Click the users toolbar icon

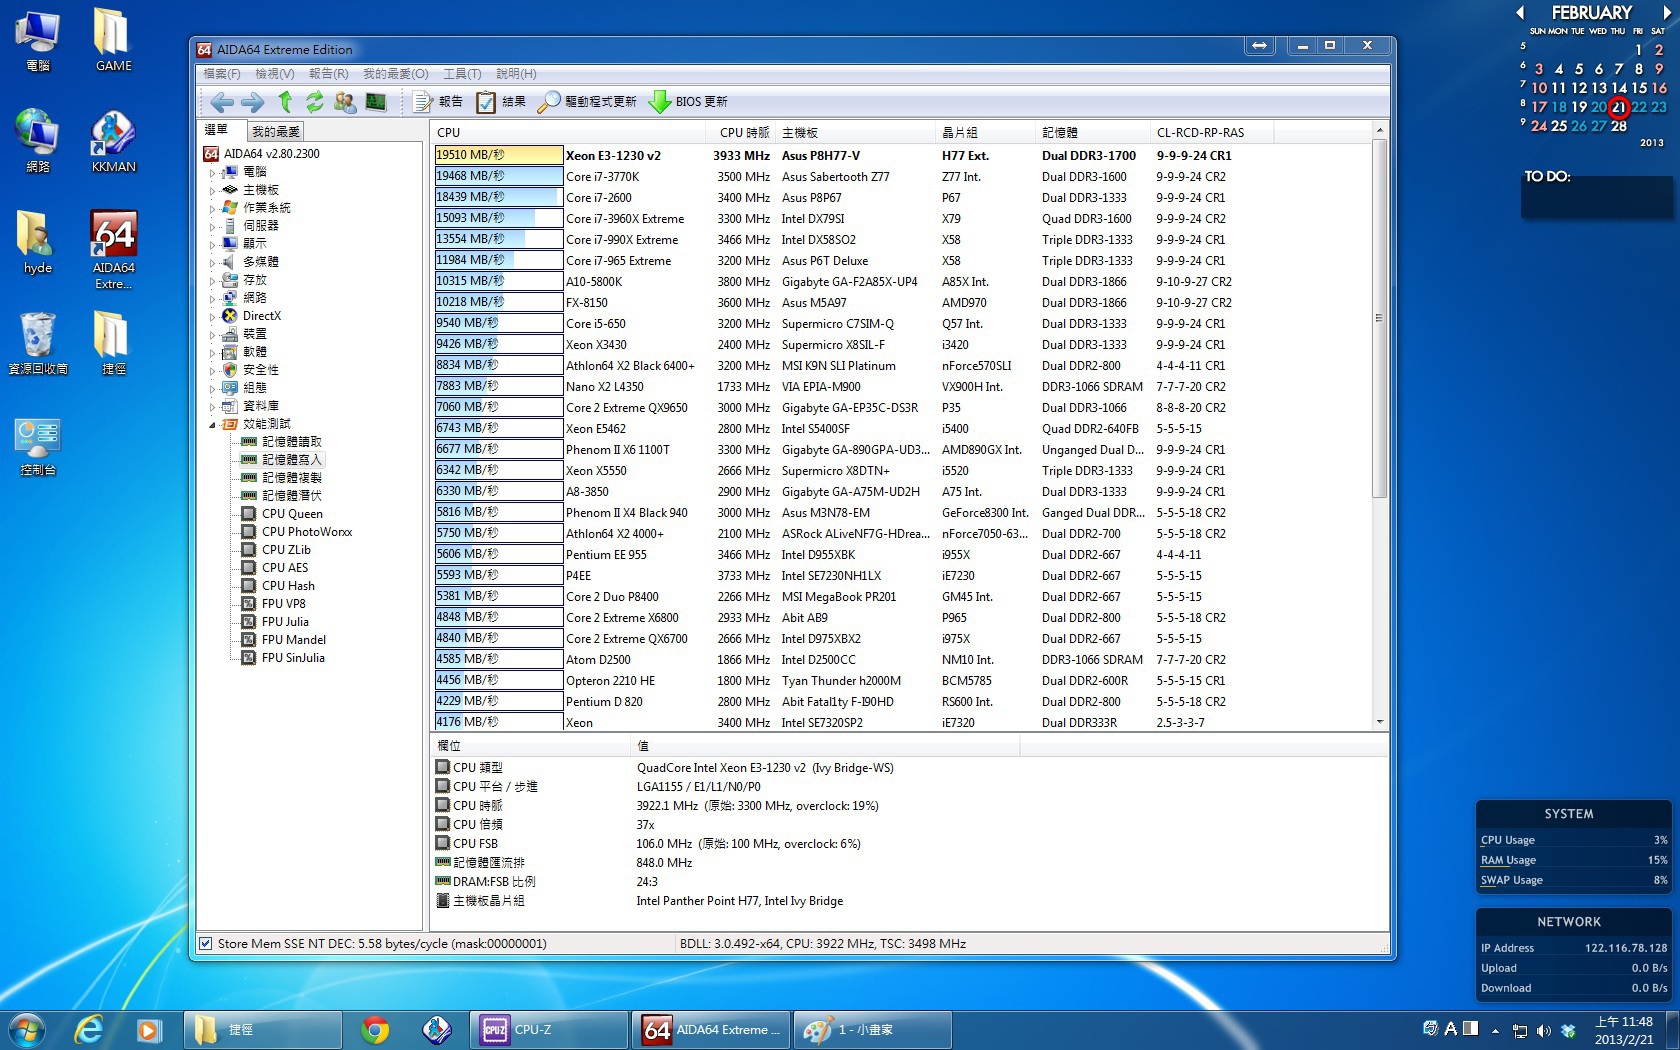tap(345, 102)
